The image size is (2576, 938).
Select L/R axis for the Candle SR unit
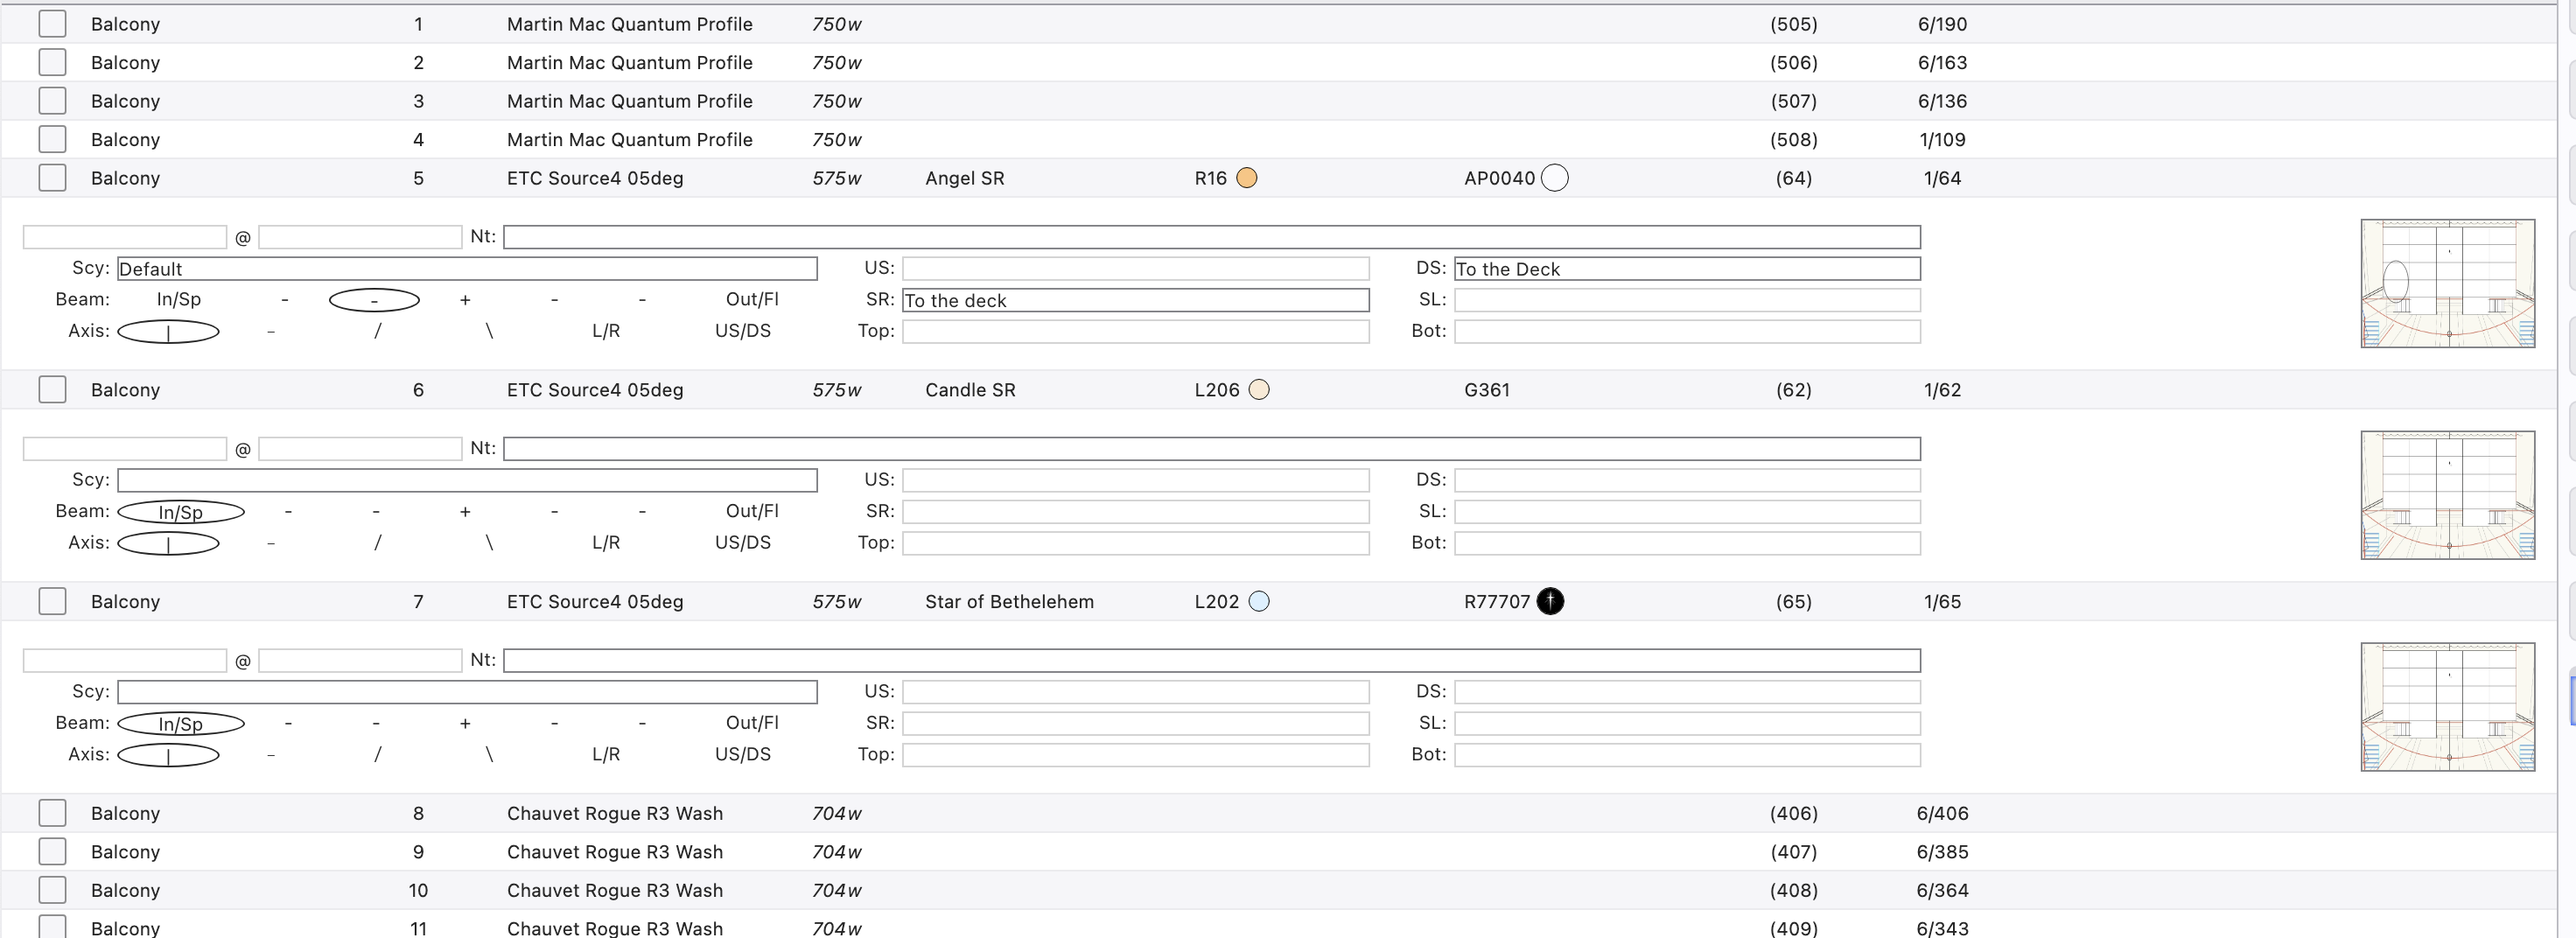[605, 542]
